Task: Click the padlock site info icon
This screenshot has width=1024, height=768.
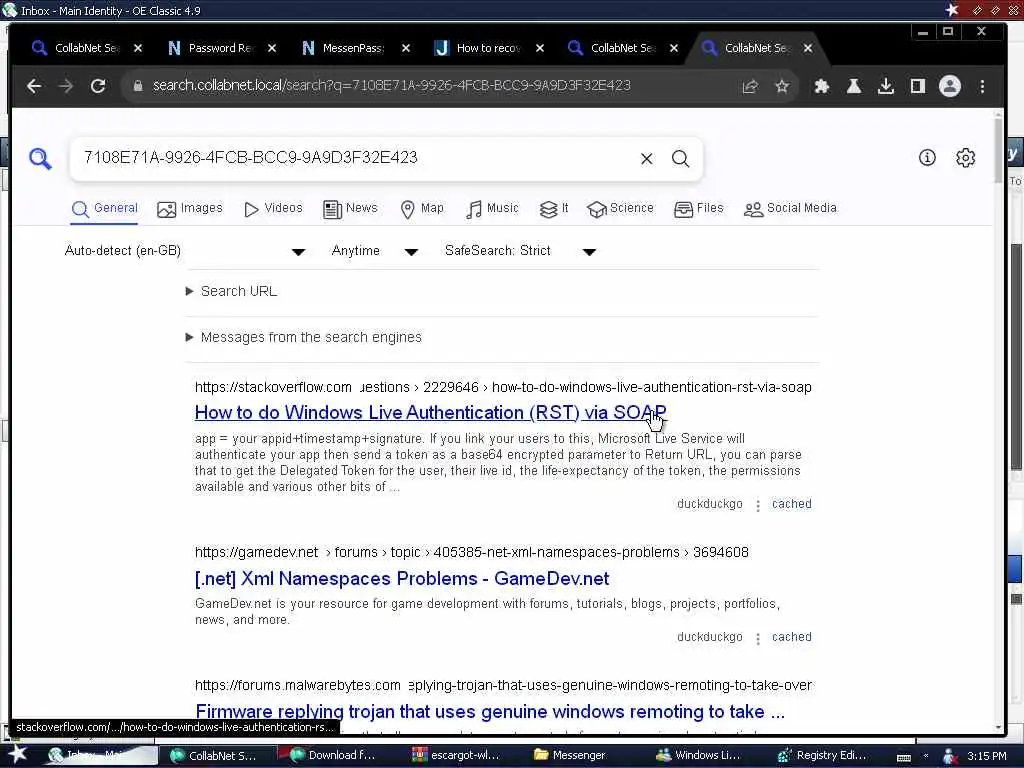Action: pyautogui.click(x=138, y=86)
